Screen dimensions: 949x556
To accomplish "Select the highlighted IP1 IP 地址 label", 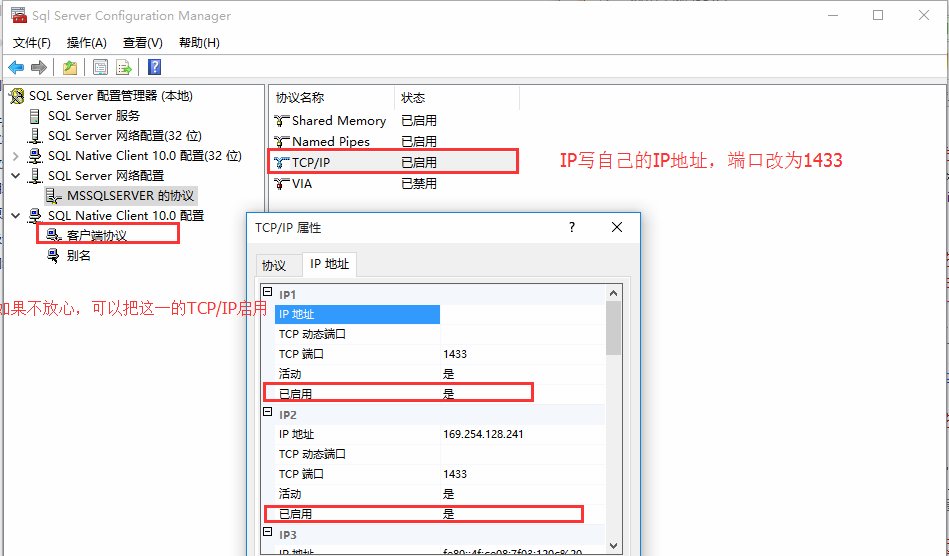I will [357, 314].
